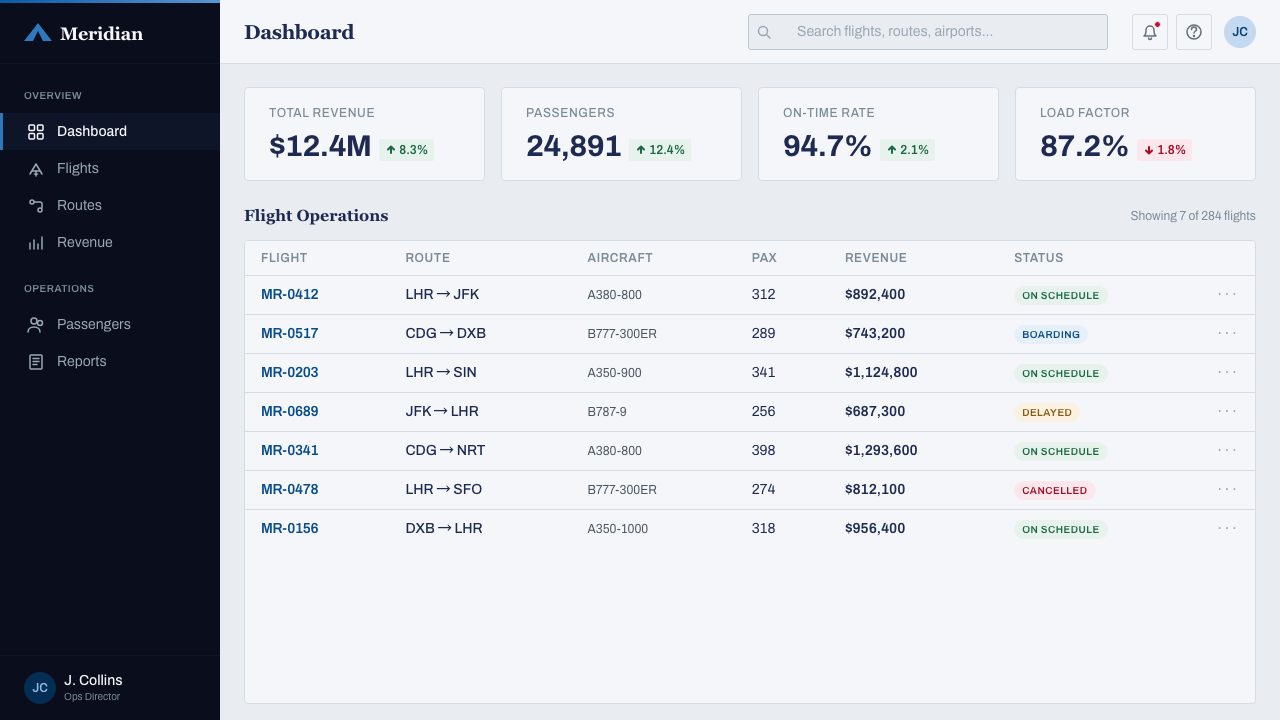Open the notifications bell

pyautogui.click(x=1150, y=32)
